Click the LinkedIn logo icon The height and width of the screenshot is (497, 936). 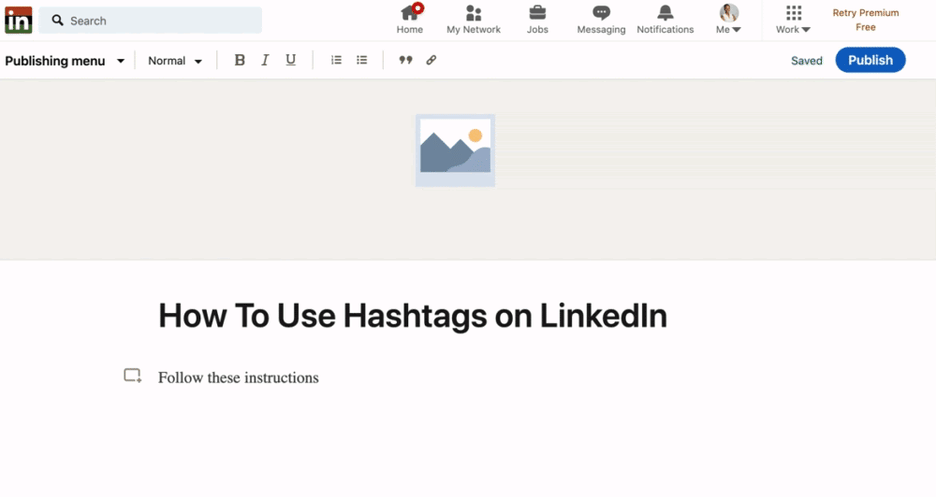[x=18, y=20]
